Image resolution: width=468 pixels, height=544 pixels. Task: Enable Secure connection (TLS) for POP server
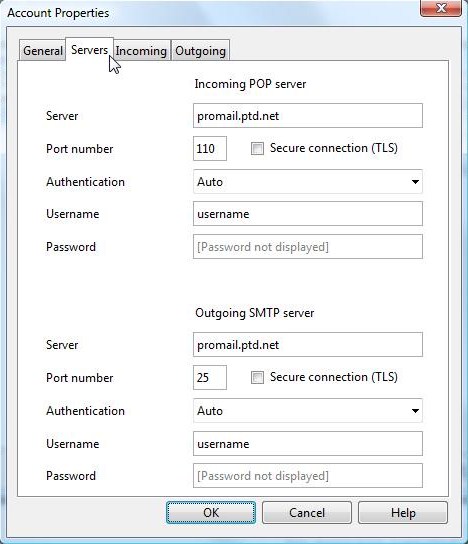[x=257, y=148]
